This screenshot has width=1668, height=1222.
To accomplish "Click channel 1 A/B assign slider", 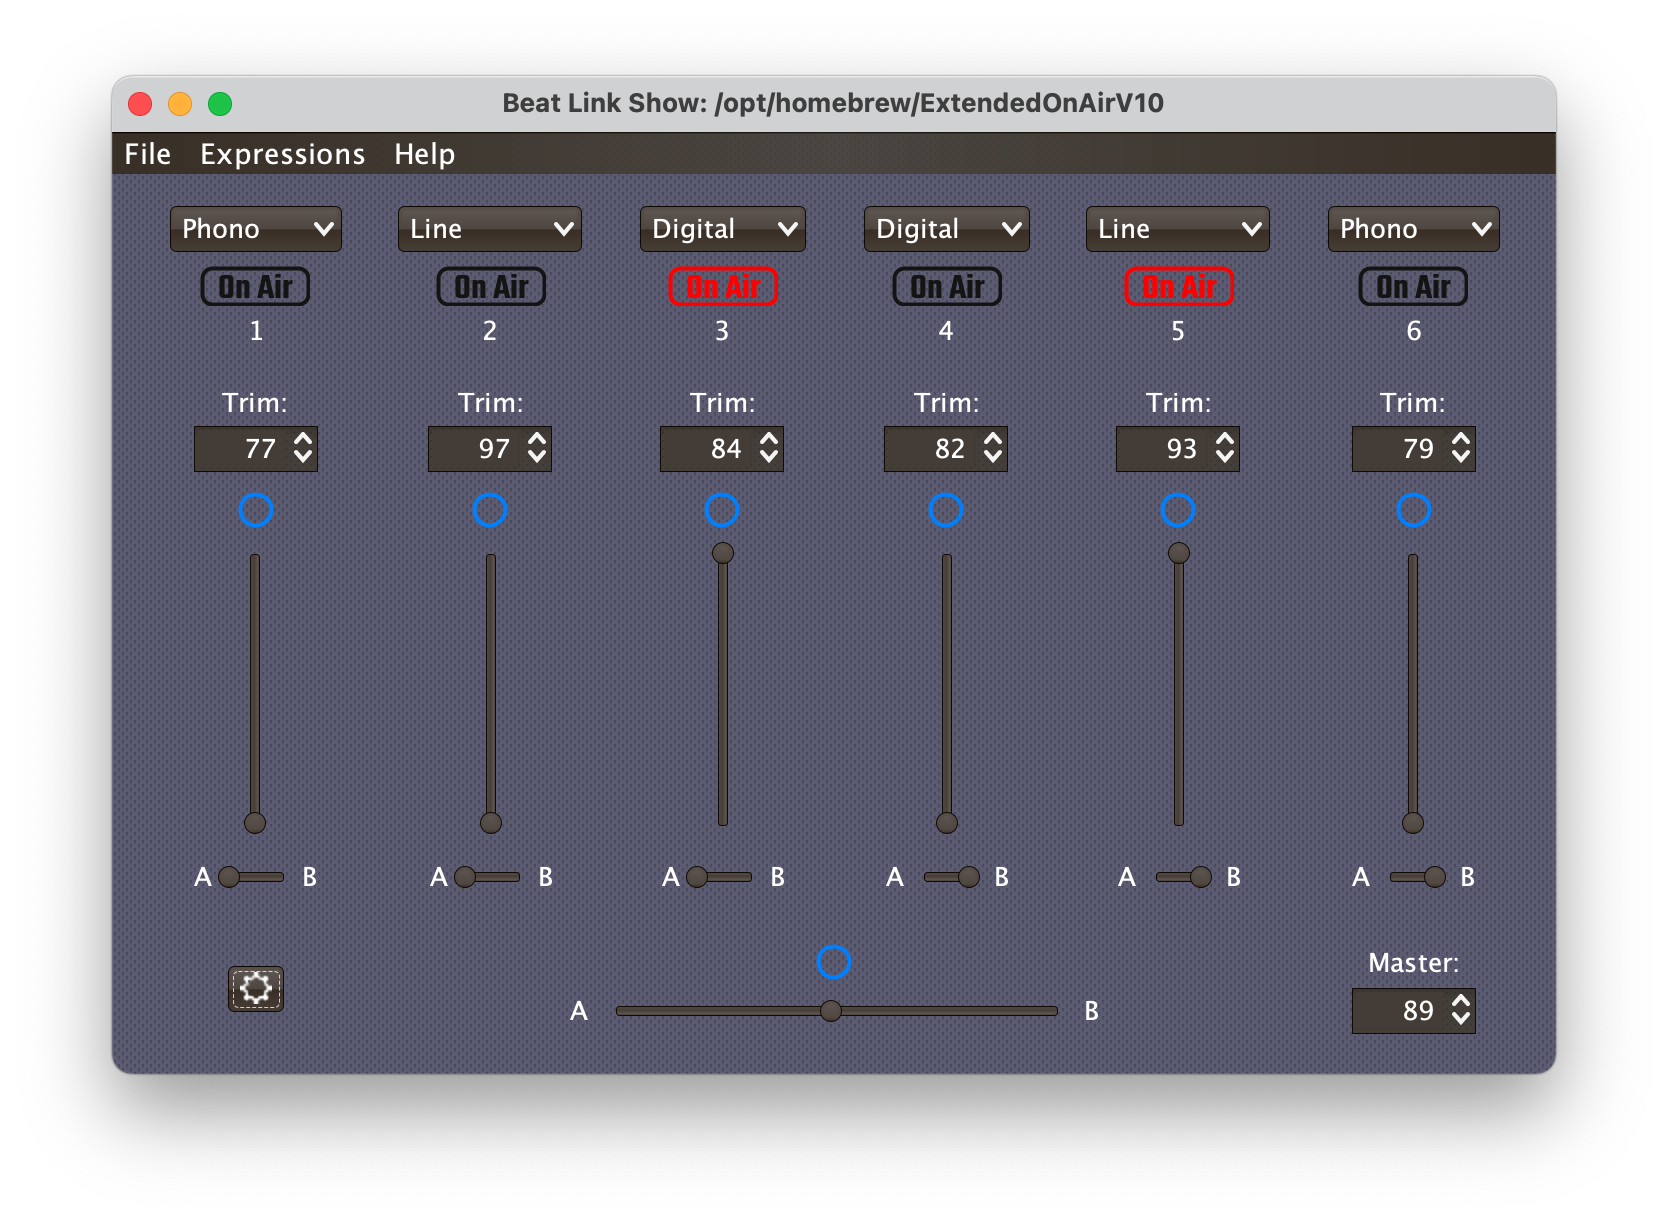I will pos(252,877).
